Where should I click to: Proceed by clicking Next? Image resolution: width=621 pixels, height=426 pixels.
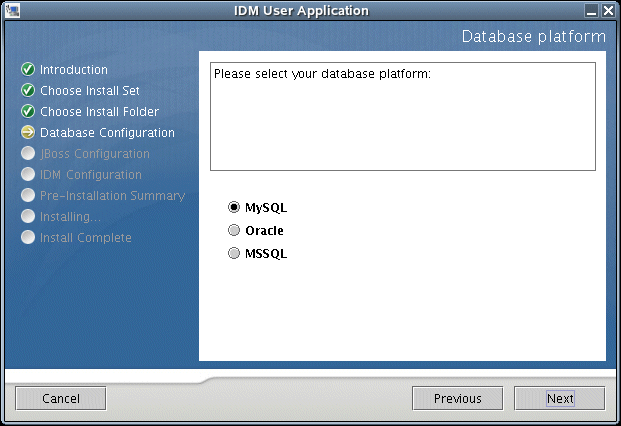(559, 398)
